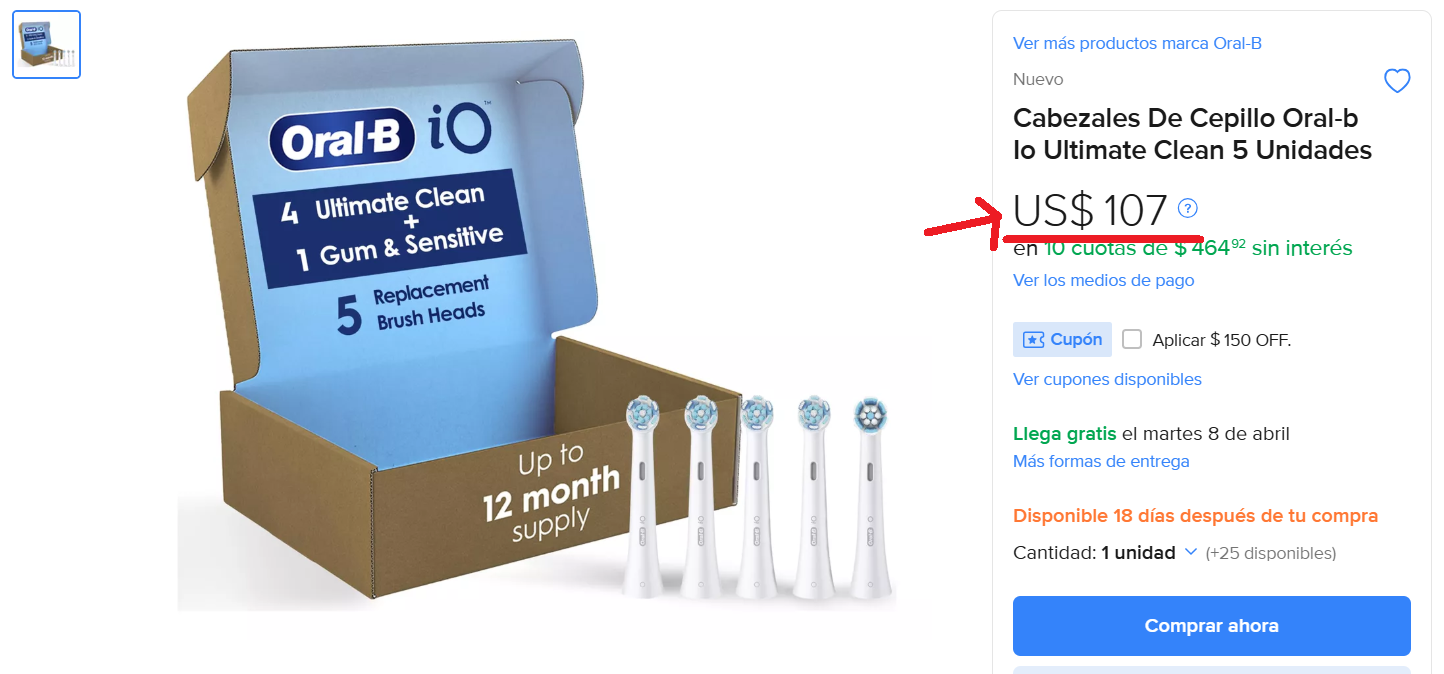Click the 10 cuotas sin interés text
1444x674 pixels.
point(1198,248)
